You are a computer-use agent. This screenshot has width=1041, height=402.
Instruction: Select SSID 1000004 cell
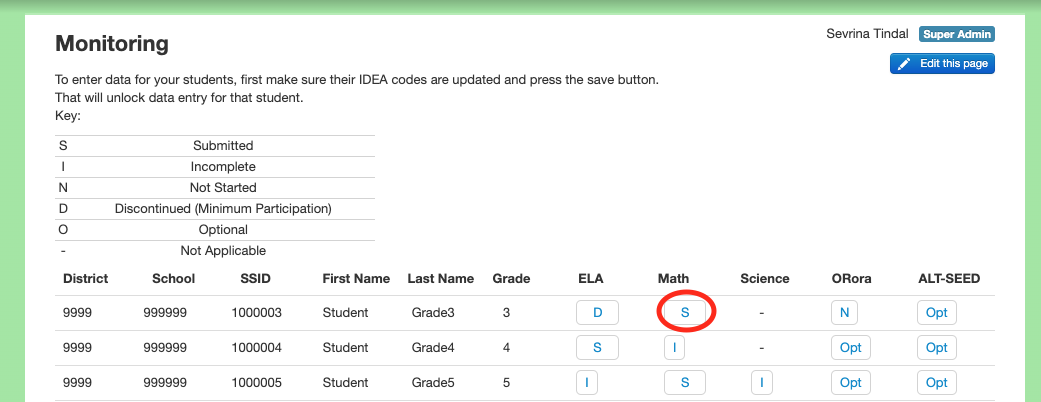pos(256,348)
